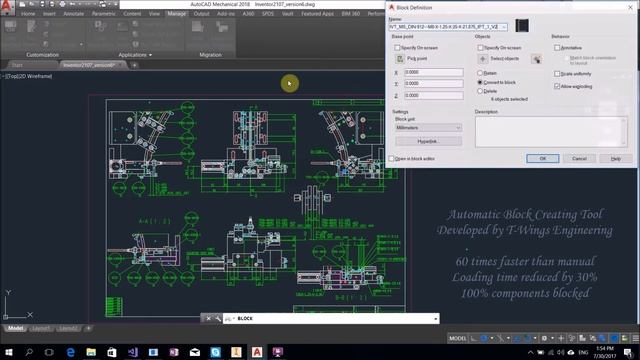This screenshot has width=640, height=360.
Task: Click the CUI icon in Customization panel
Action: click(x=10, y=27)
